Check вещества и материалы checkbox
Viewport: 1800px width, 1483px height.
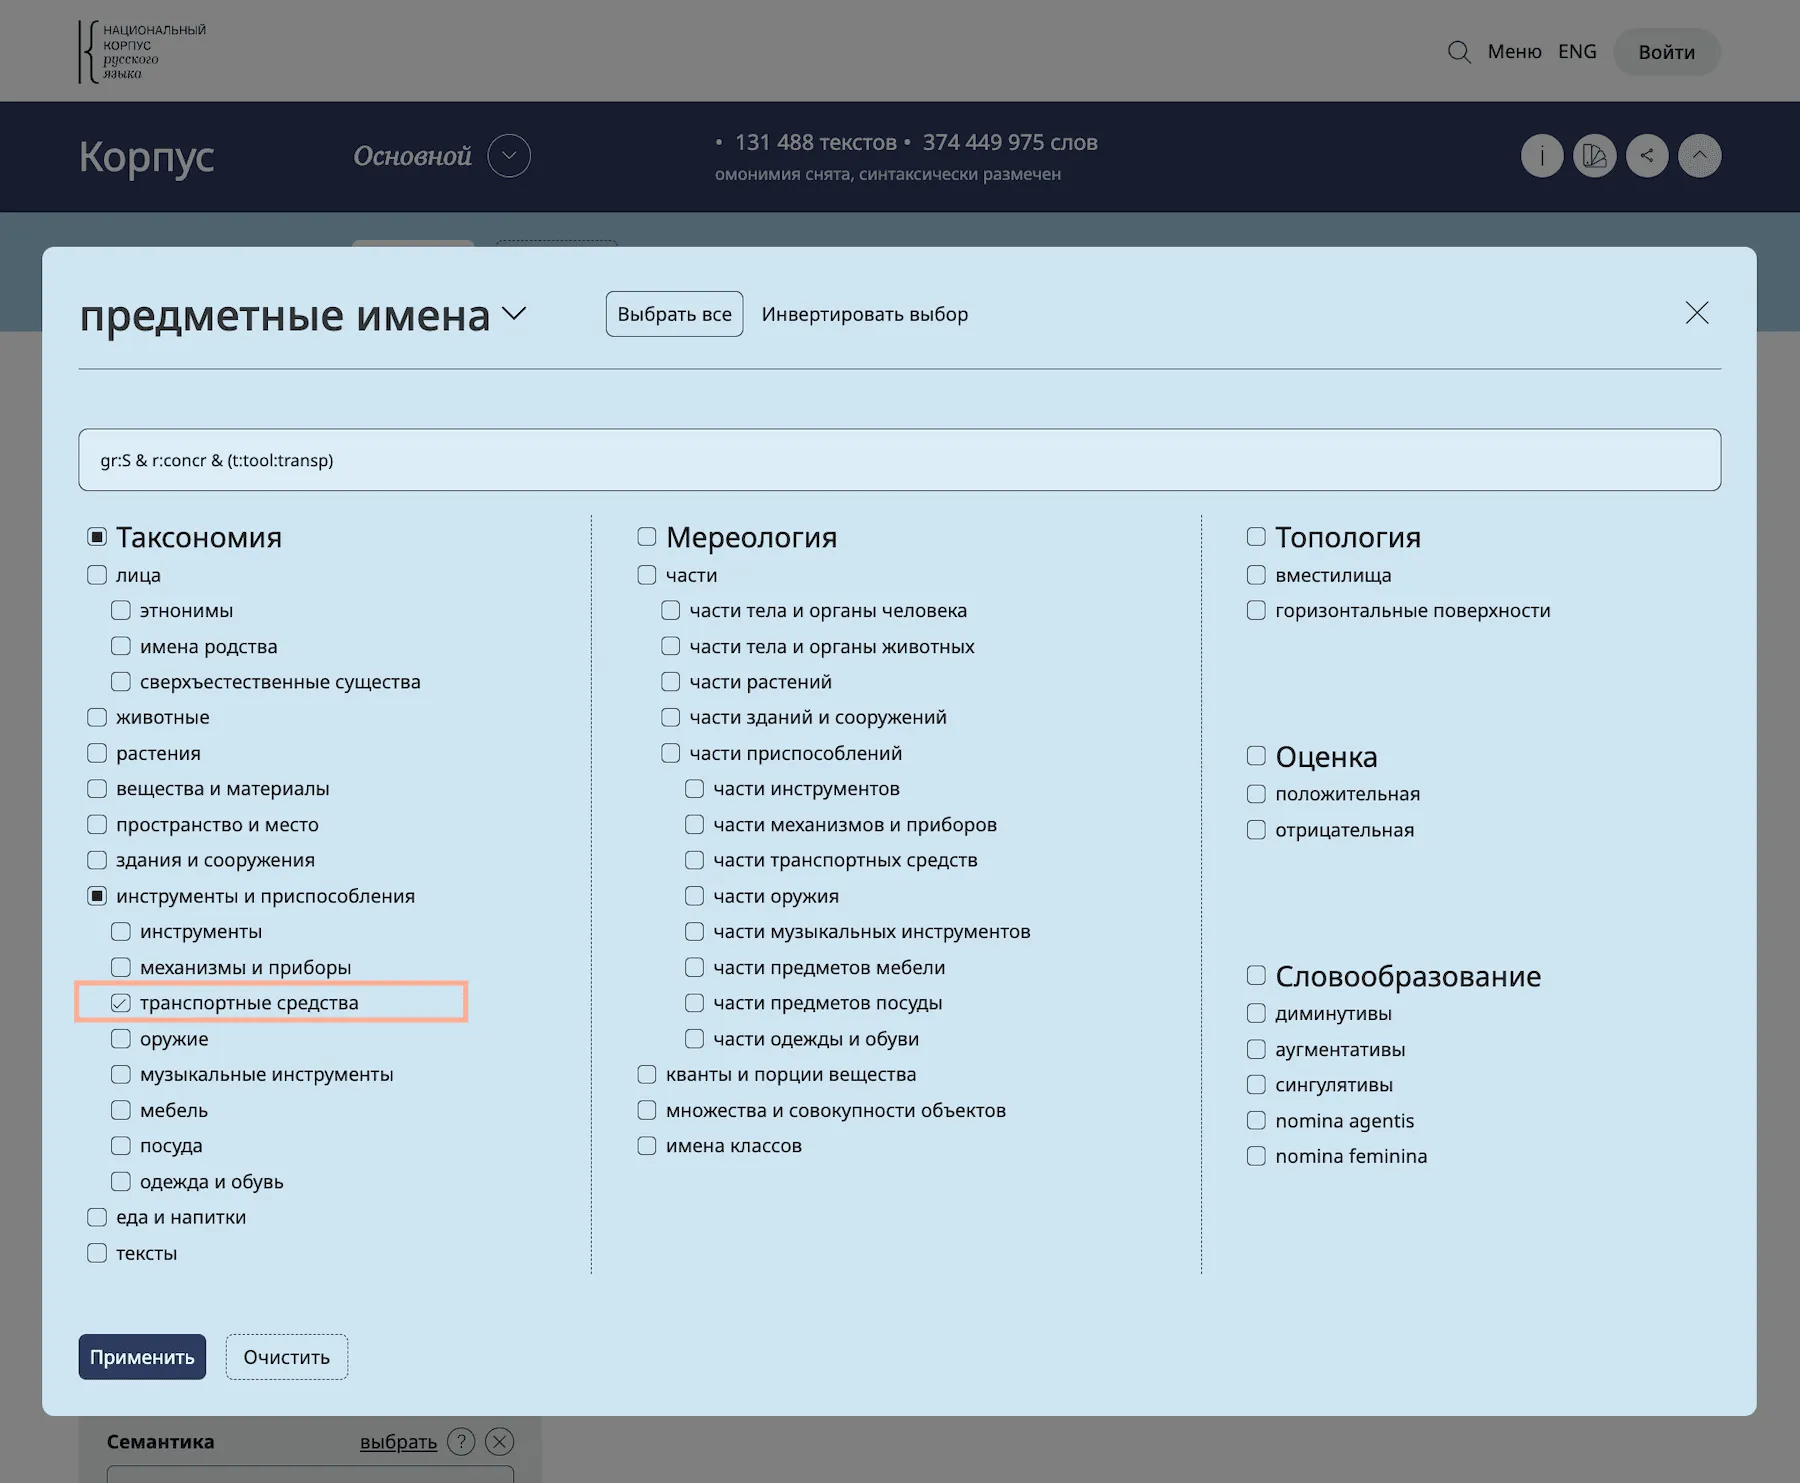(x=97, y=789)
